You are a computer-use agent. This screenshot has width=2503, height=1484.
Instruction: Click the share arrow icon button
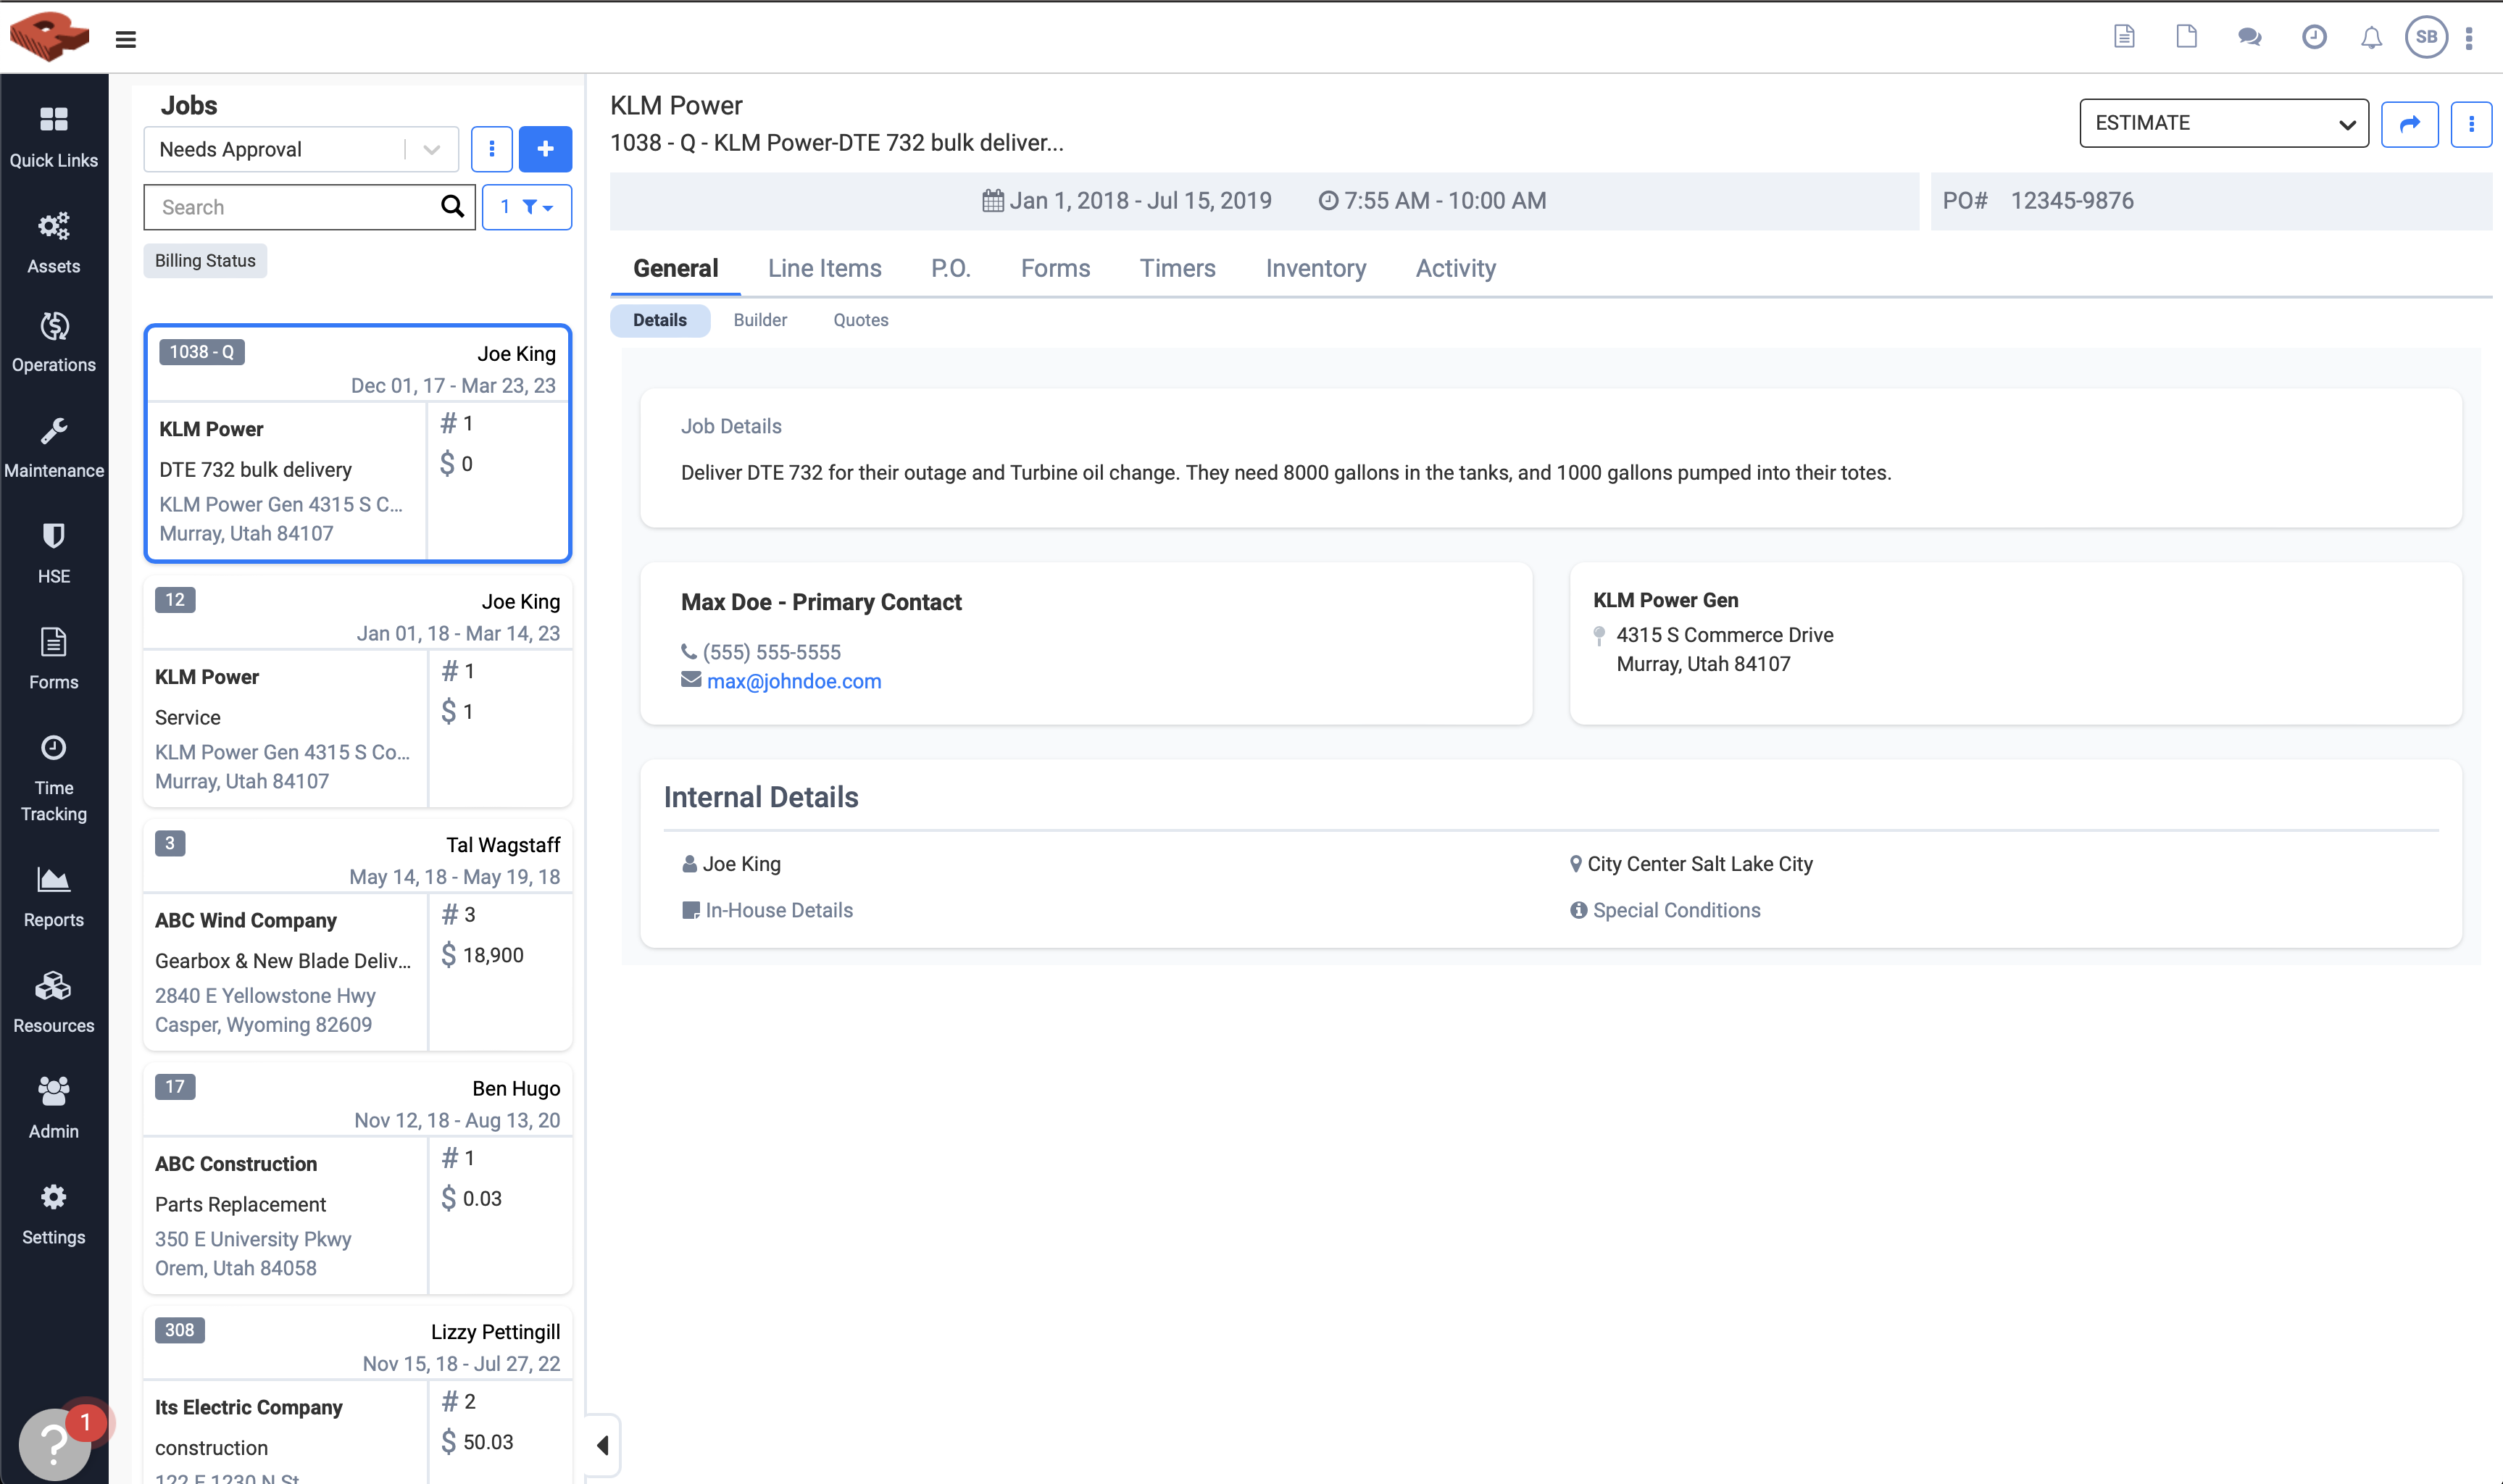point(2409,124)
